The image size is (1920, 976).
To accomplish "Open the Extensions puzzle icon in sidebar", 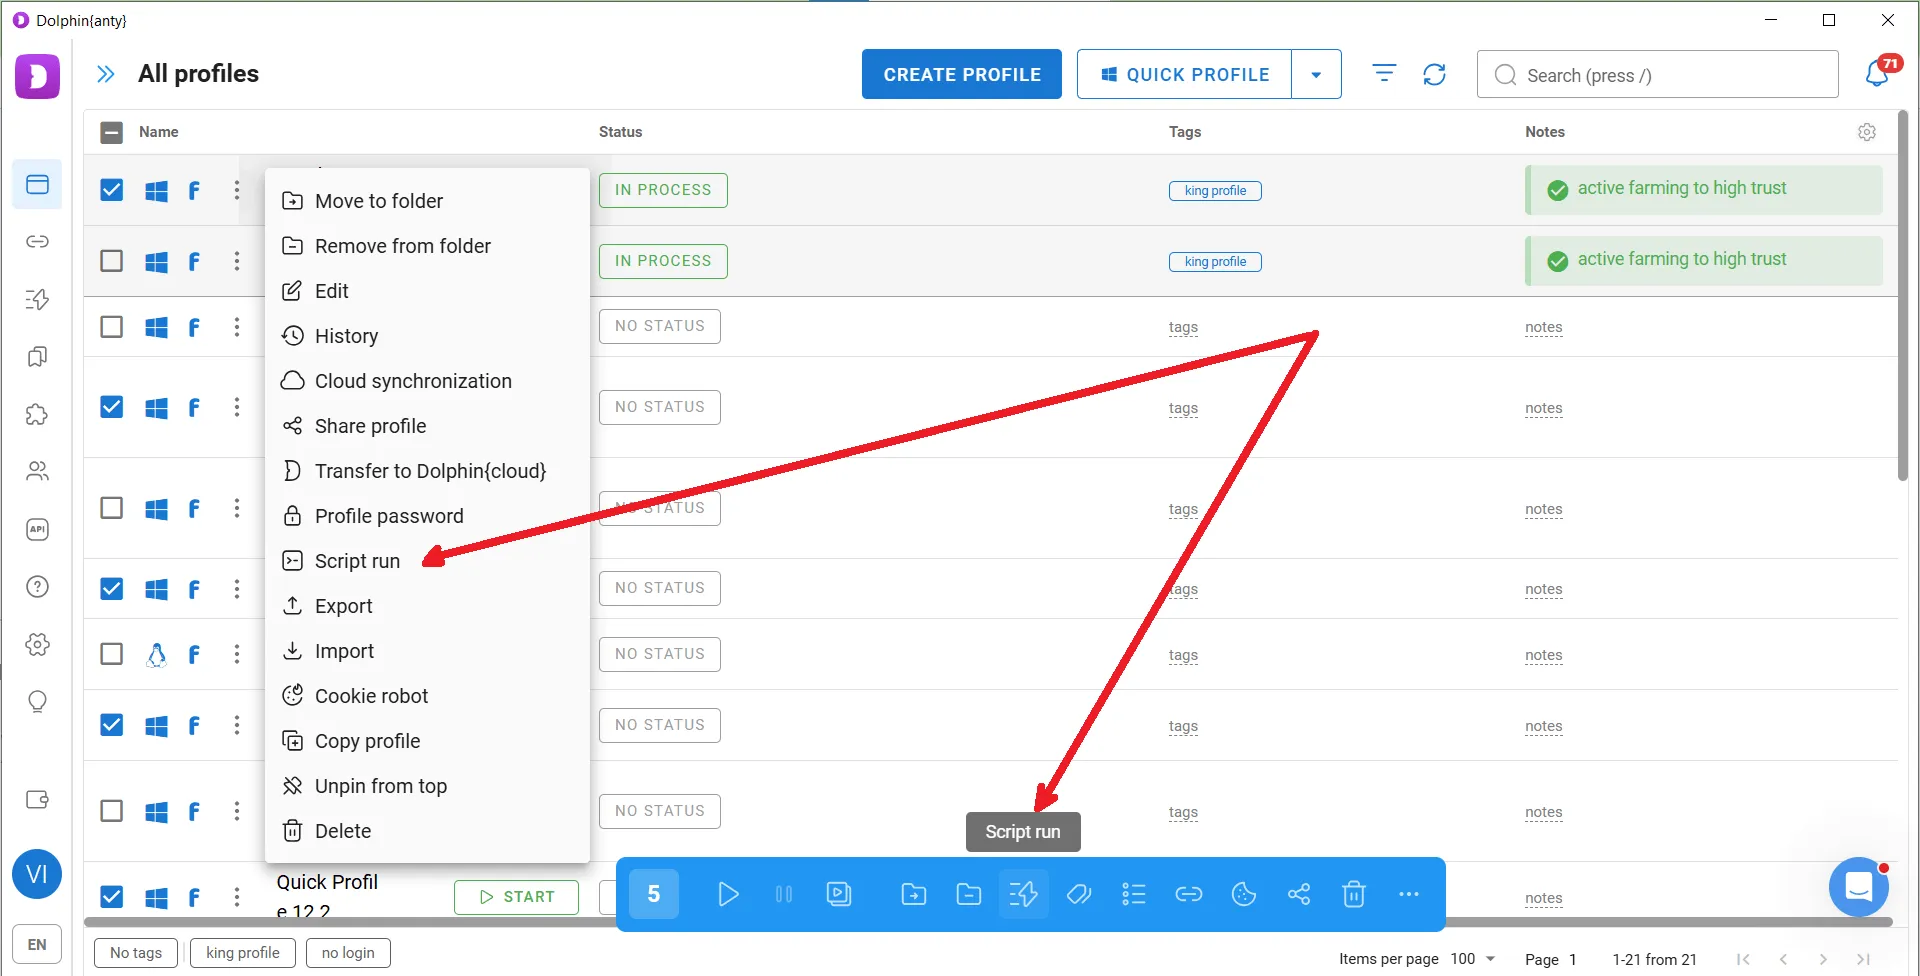I will (x=37, y=414).
